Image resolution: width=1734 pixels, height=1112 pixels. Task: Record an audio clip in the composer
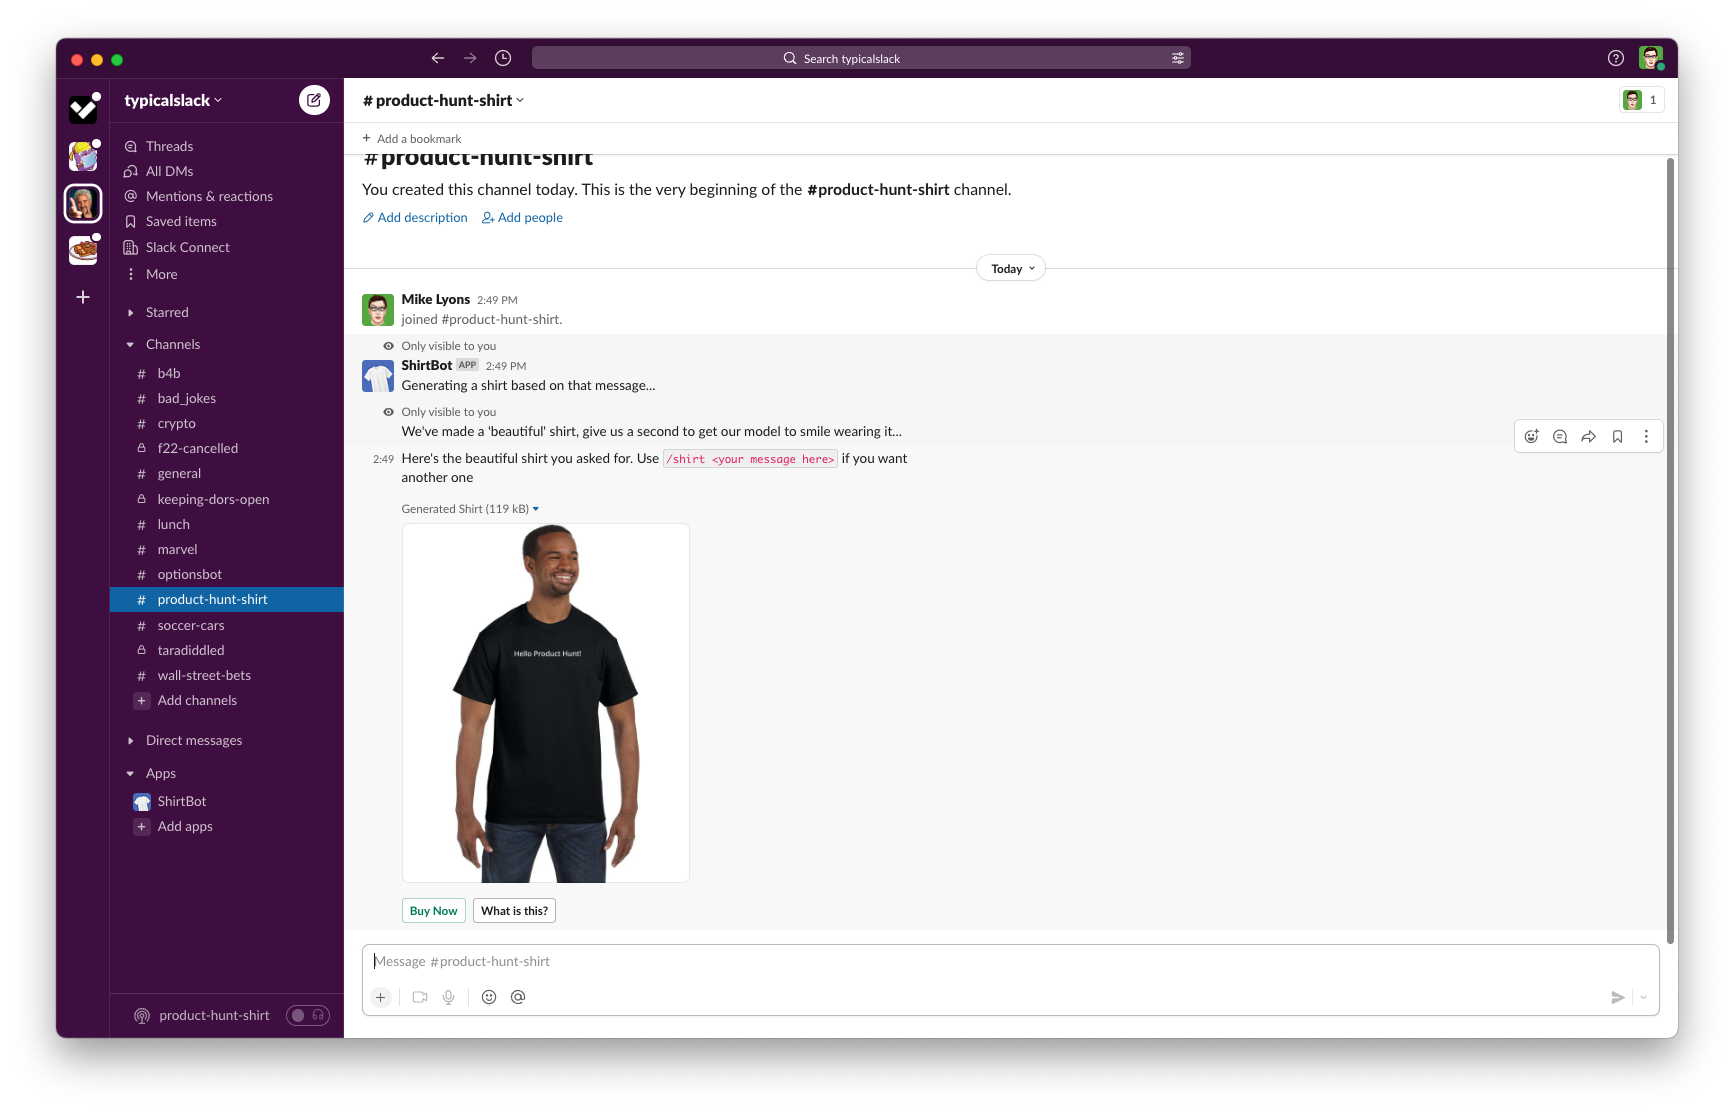pyautogui.click(x=448, y=997)
